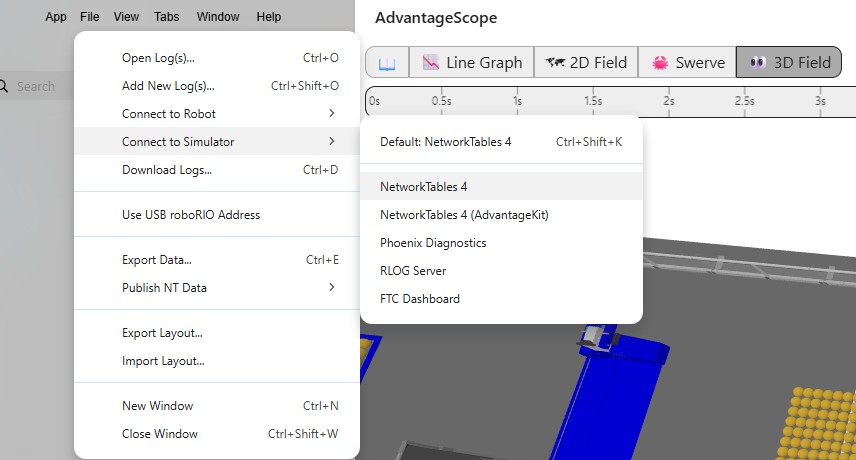Image resolution: width=856 pixels, height=460 pixels.
Task: Select RLOG Server source
Action: point(501,271)
